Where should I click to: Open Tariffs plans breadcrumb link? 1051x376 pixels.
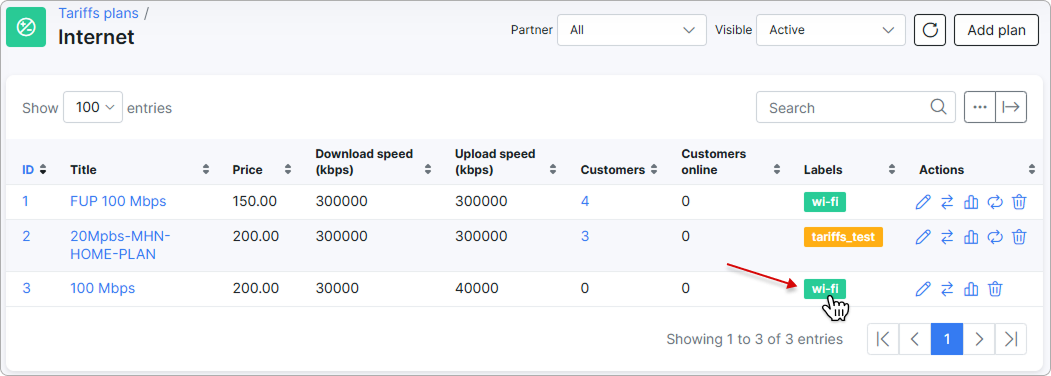99,13
